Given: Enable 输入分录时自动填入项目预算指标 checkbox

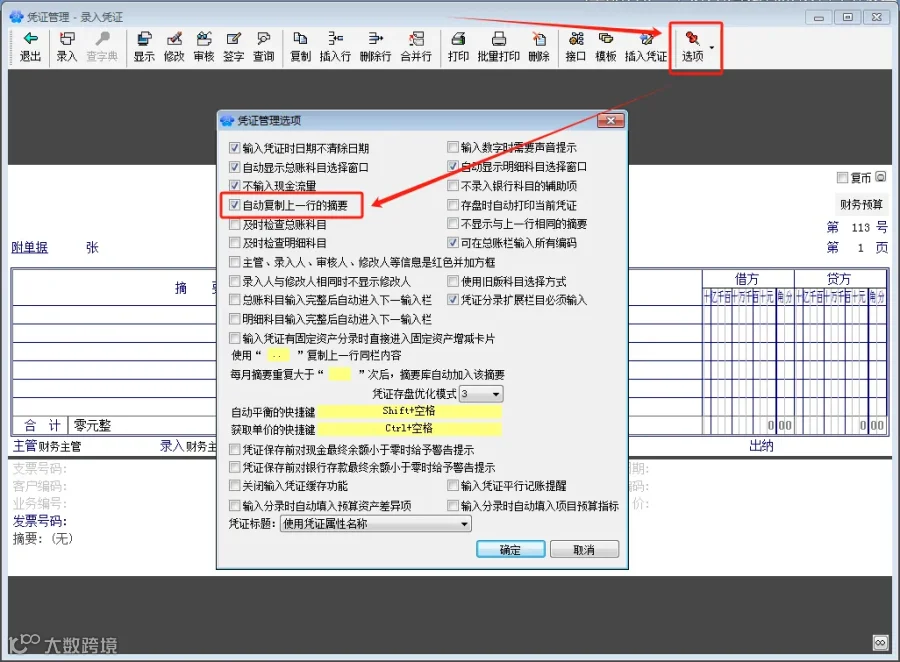Looking at the screenshot, I should coord(453,505).
